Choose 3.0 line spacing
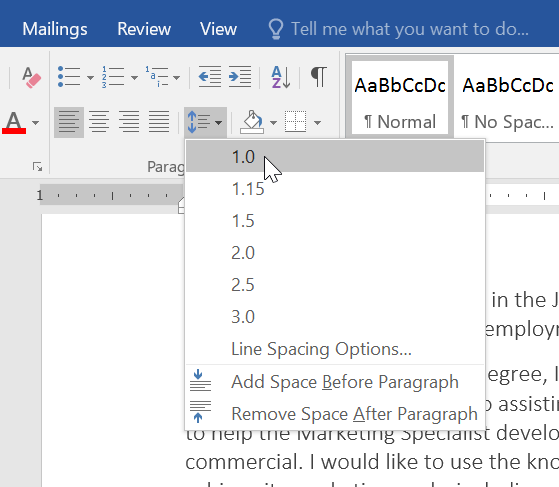Viewport: 559px width, 487px height. [335, 317]
